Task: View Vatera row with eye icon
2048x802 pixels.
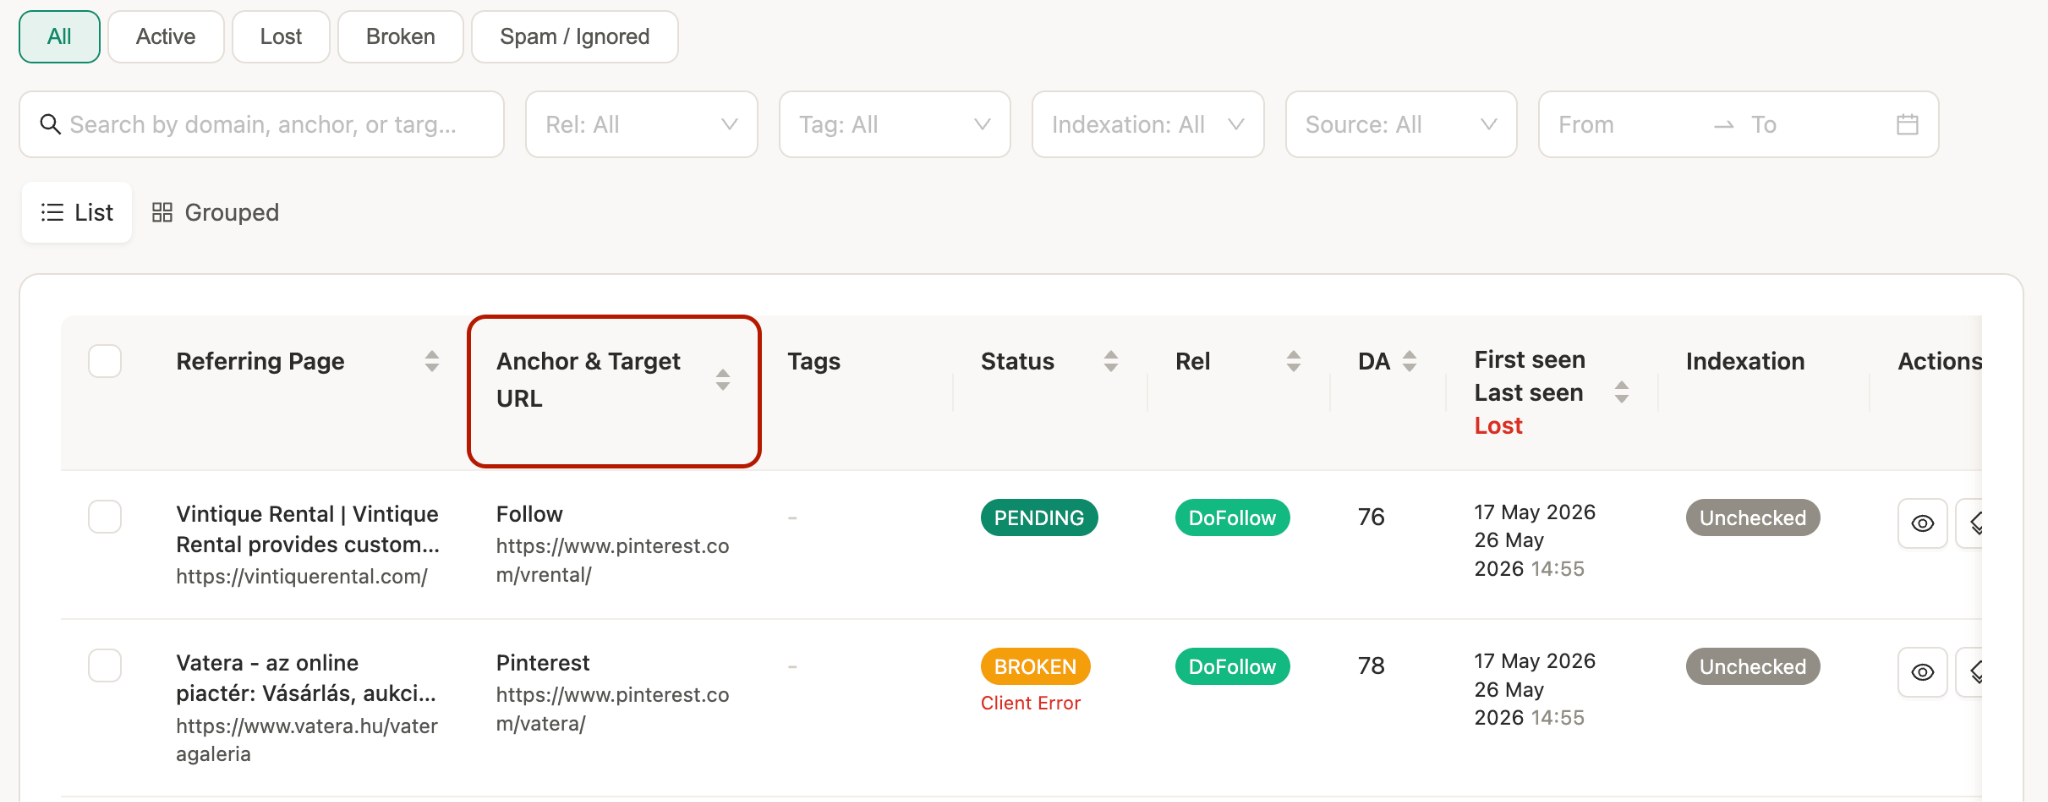Action: [x=1922, y=672]
